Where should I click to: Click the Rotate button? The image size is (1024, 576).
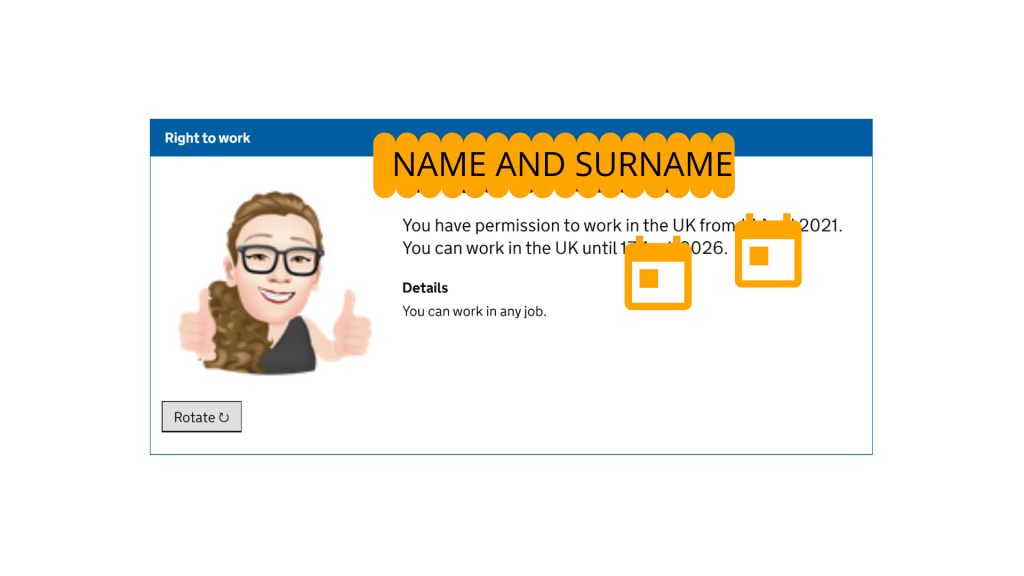201,417
